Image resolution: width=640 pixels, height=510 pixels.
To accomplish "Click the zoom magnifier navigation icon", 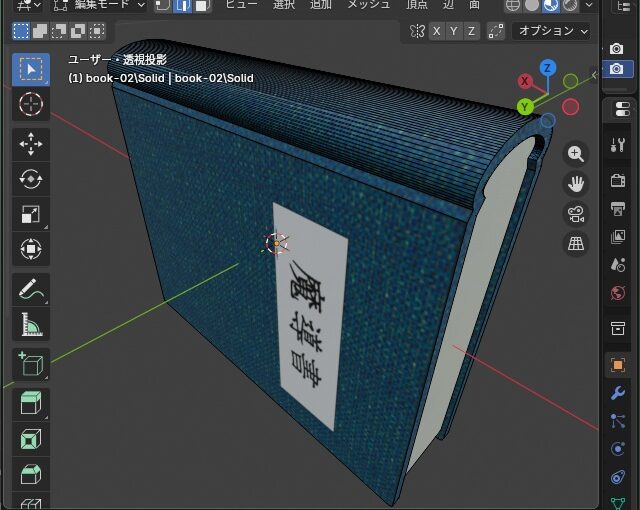I will (576, 154).
